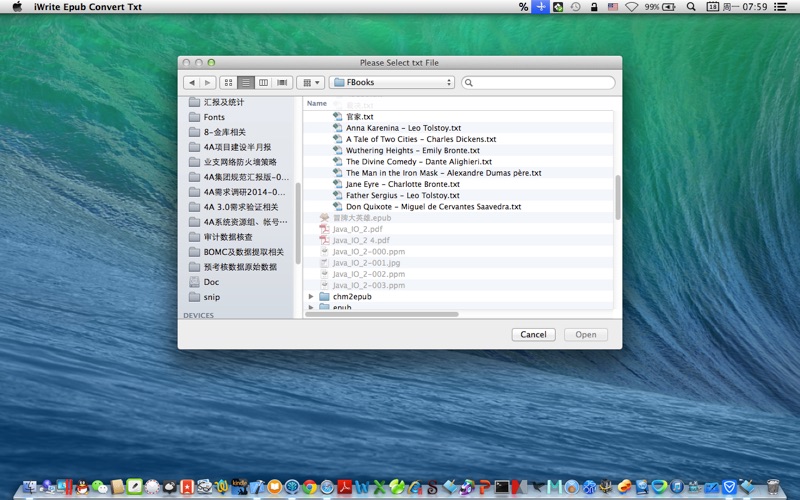
Task: Switch to column view mode
Action: [x=263, y=83]
